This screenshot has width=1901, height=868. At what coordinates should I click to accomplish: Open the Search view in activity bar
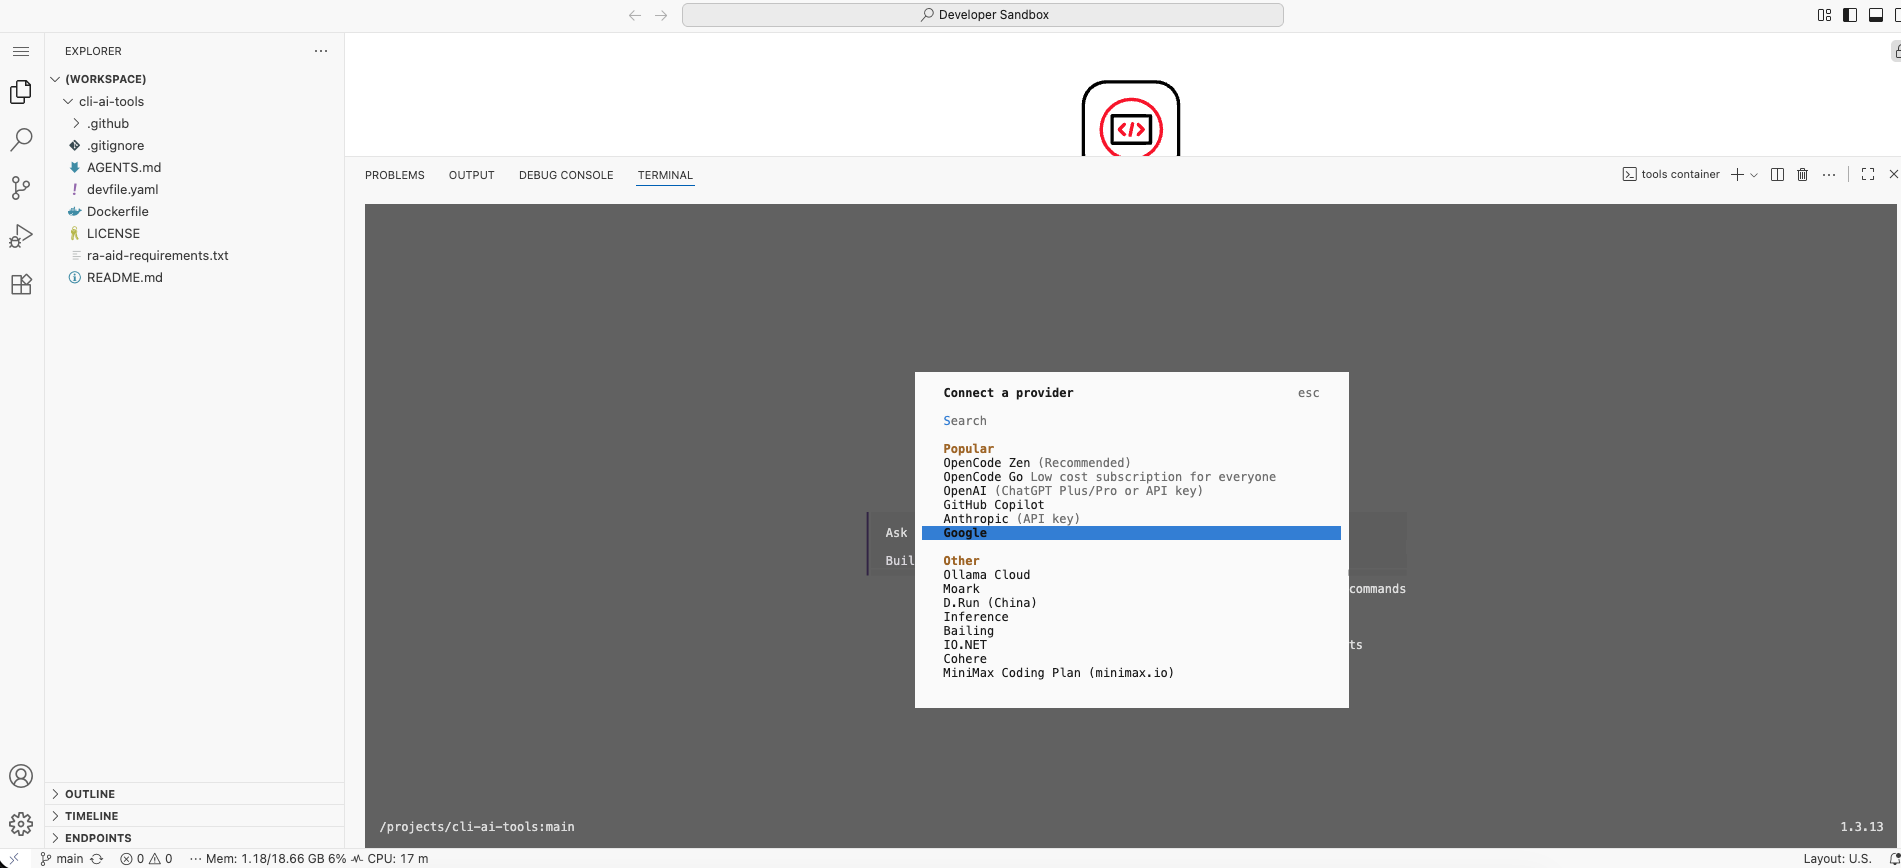click(21, 139)
